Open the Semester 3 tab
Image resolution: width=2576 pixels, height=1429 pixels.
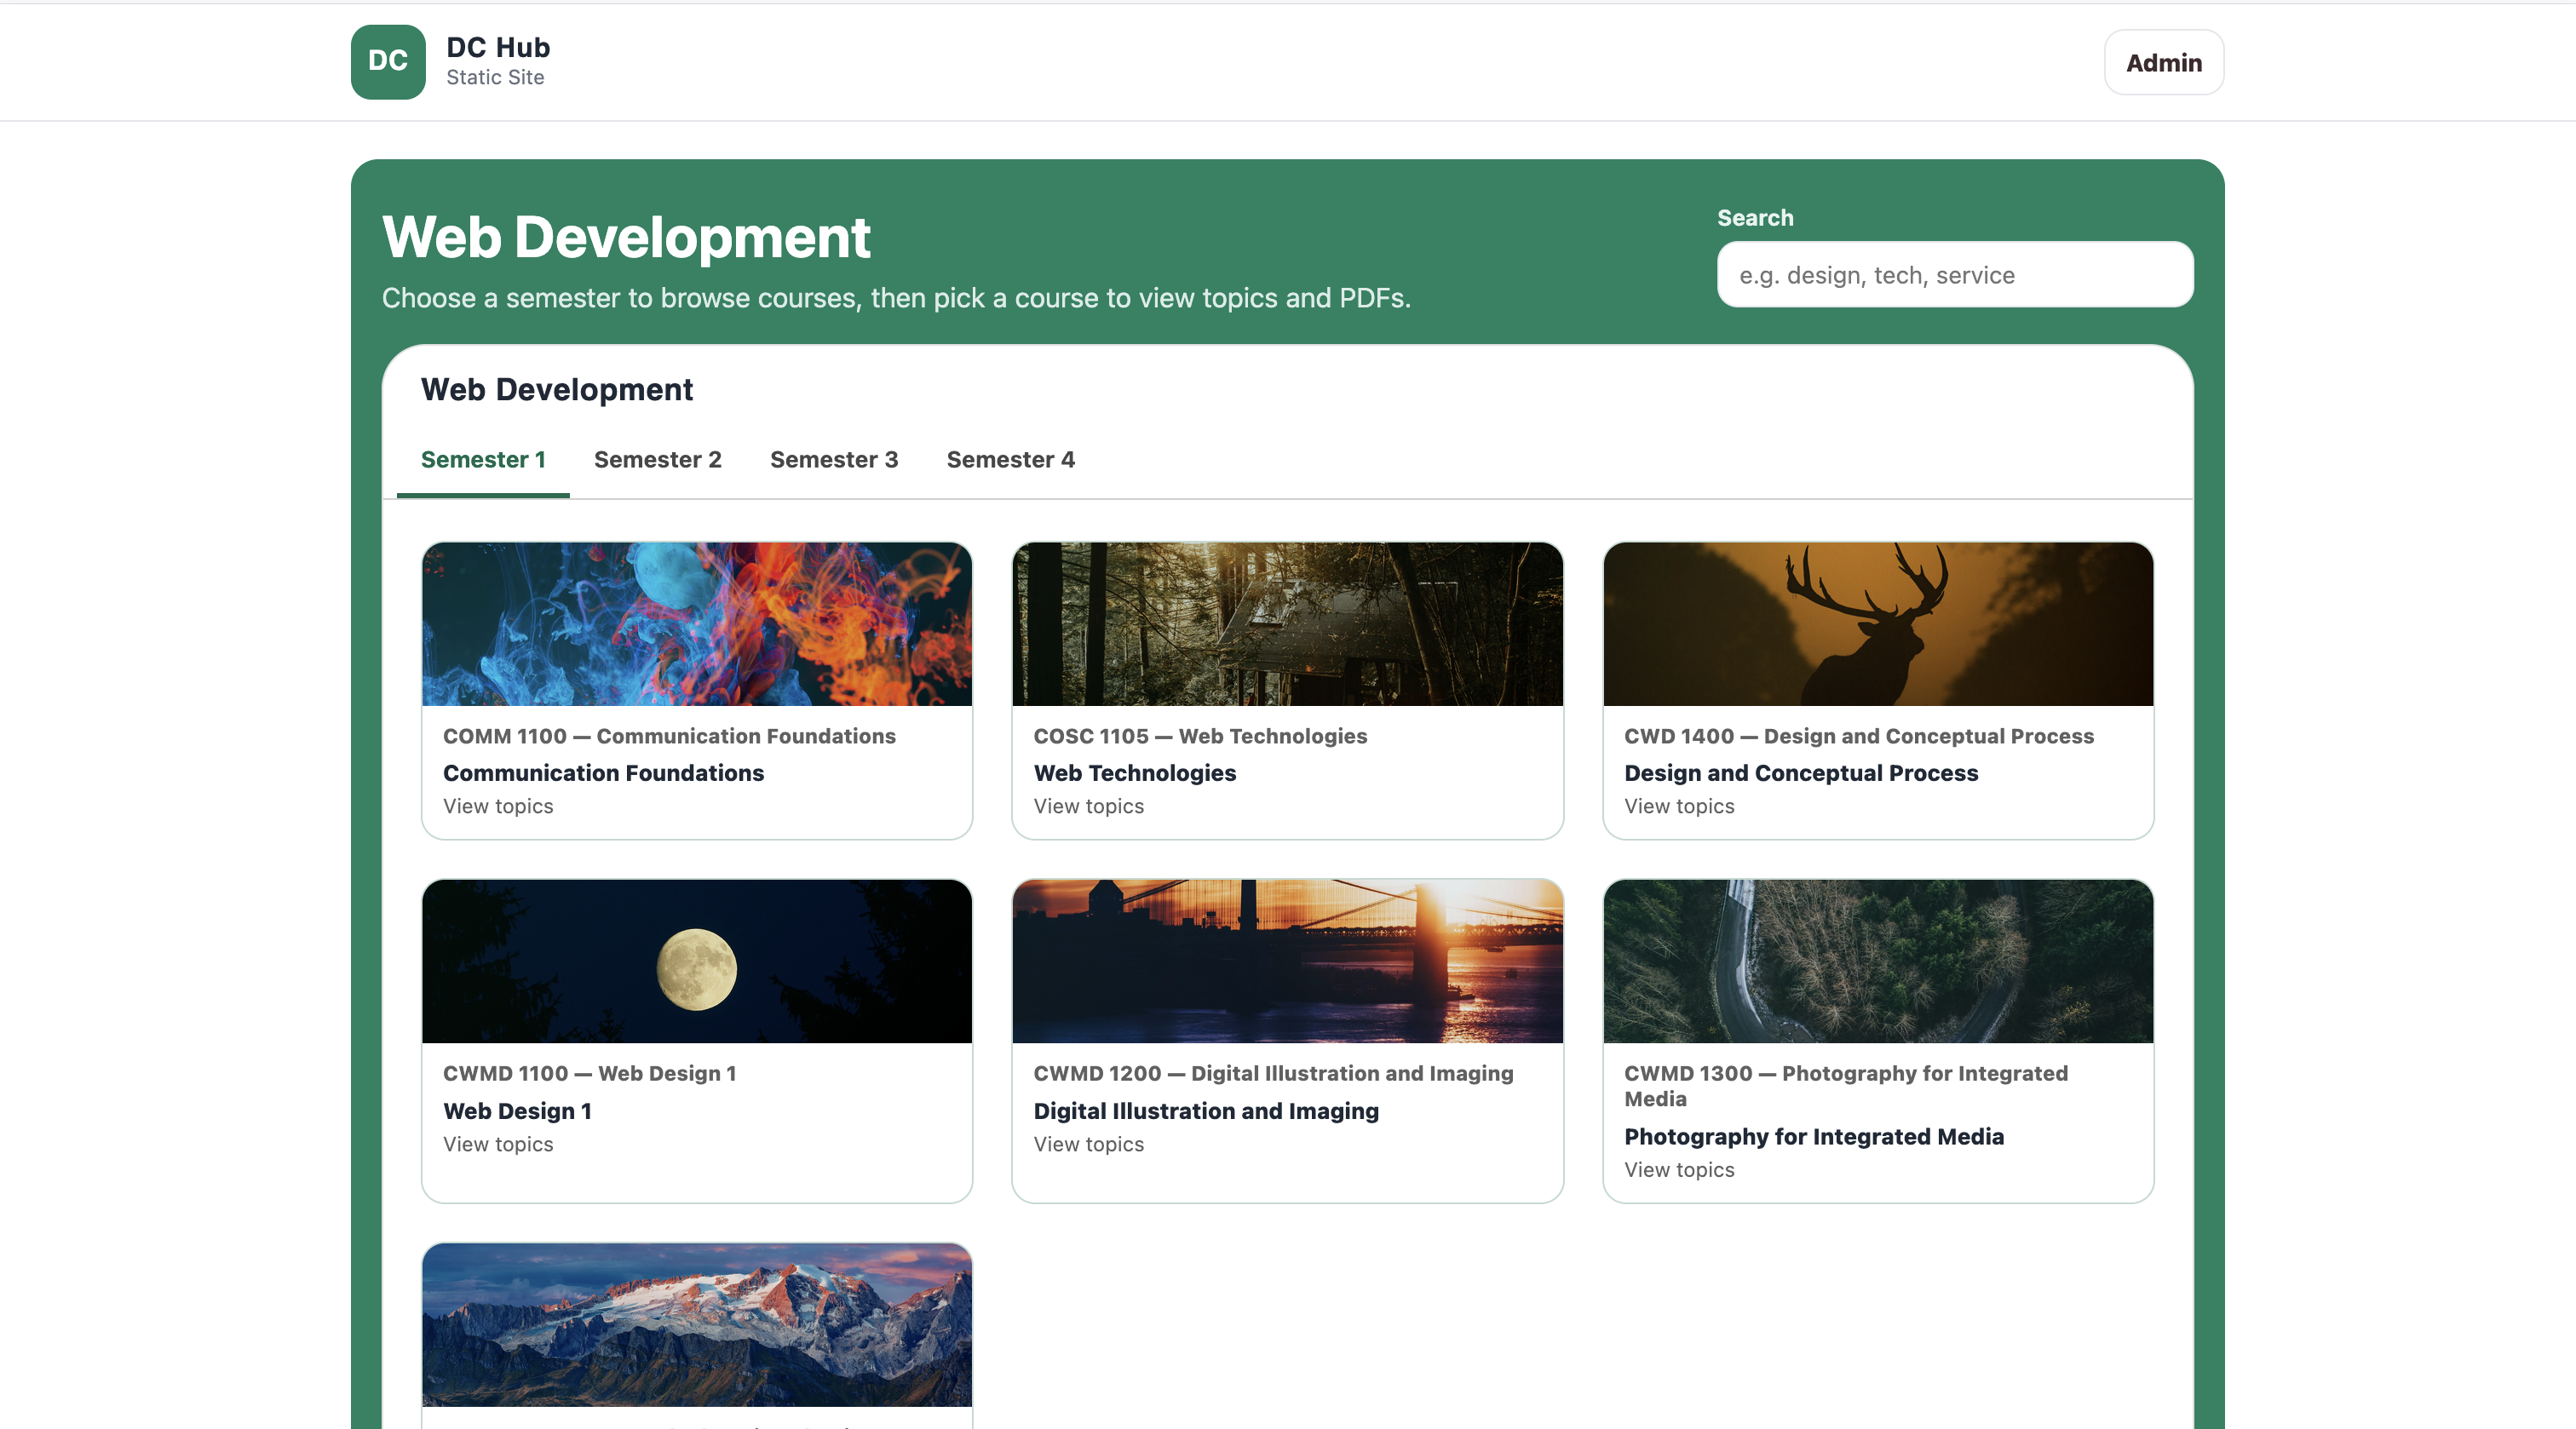833,460
